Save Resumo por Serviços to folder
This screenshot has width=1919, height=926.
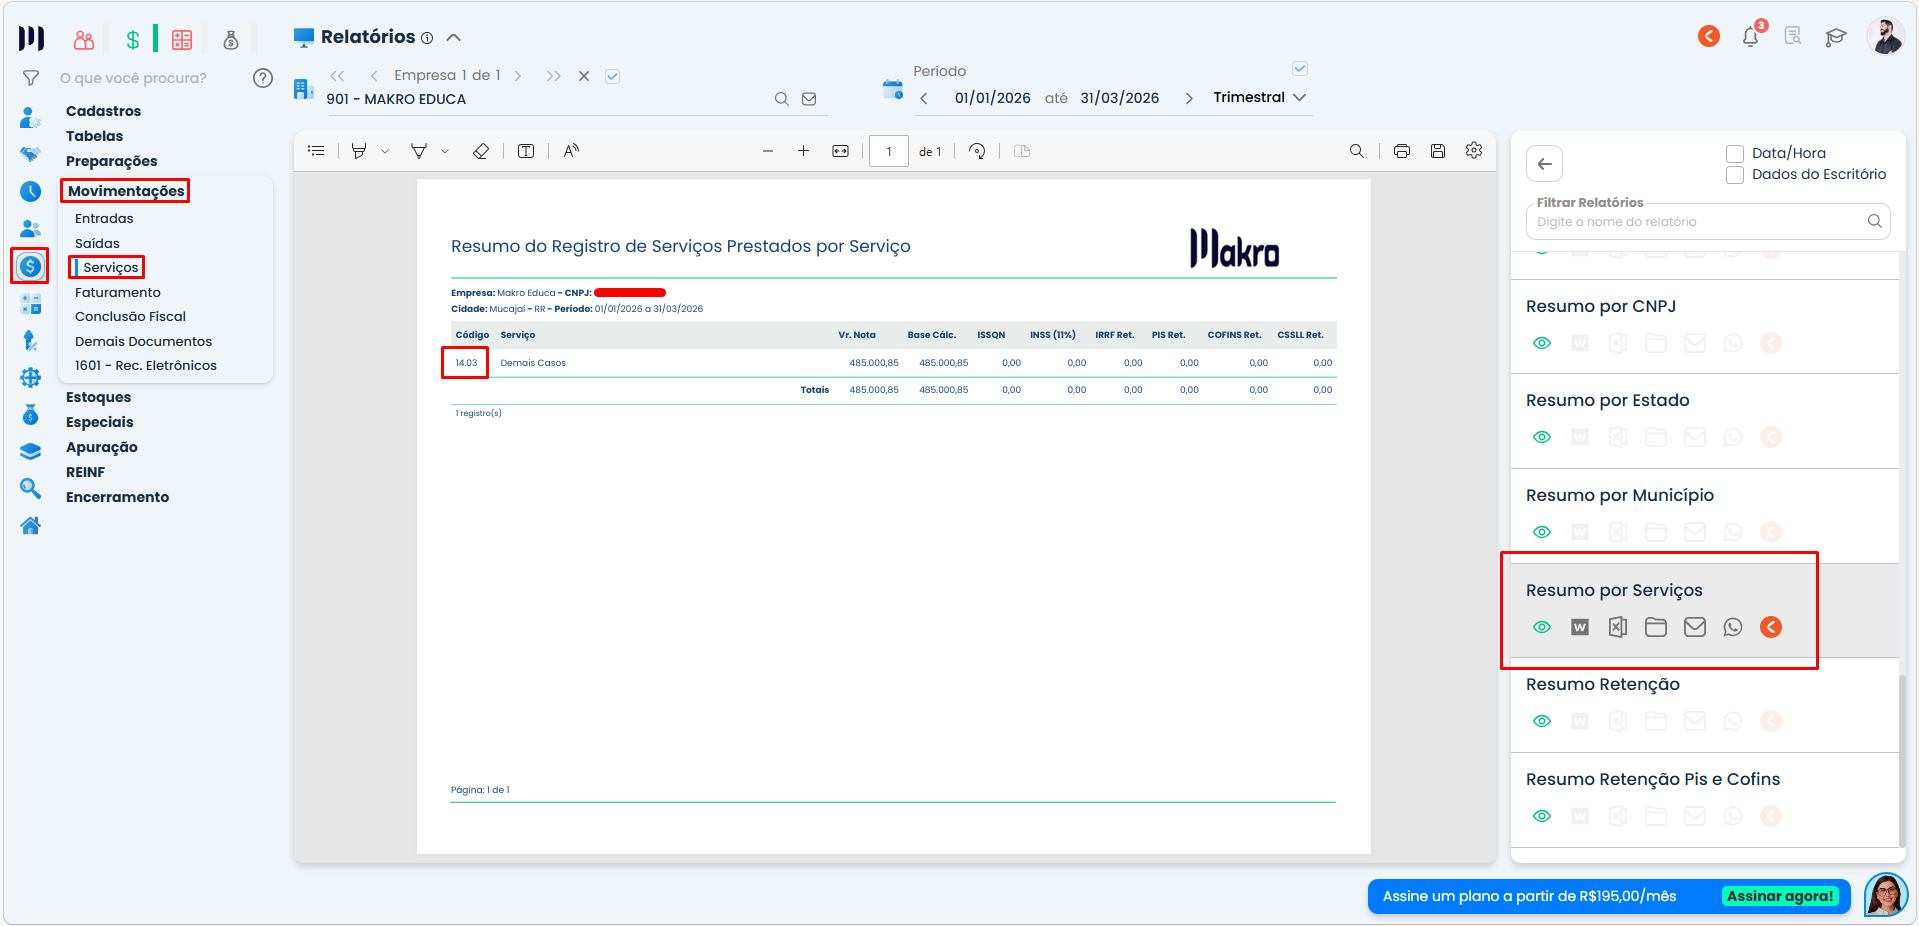pos(1656,627)
